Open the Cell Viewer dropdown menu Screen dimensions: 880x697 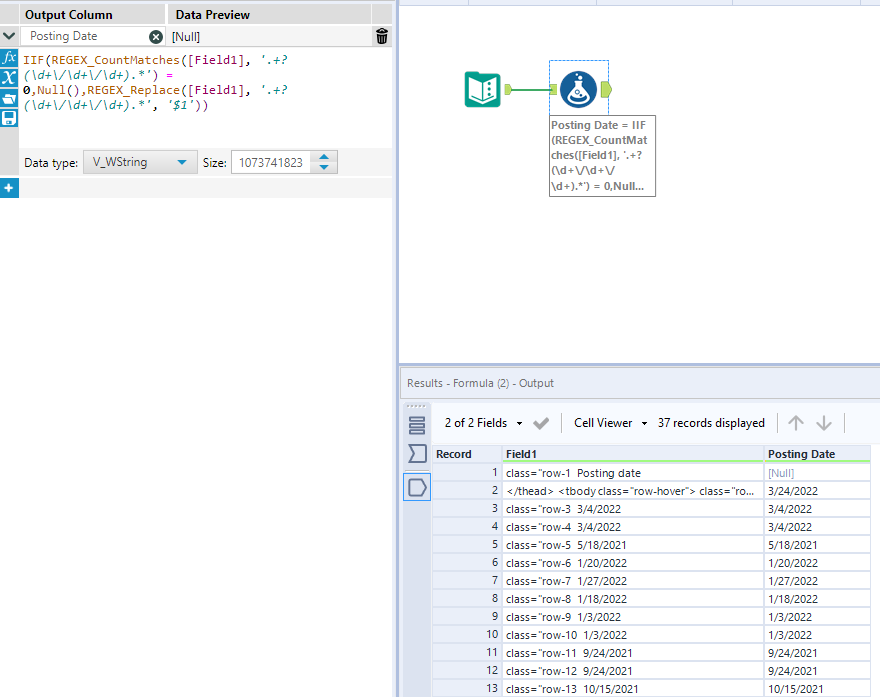(x=611, y=423)
